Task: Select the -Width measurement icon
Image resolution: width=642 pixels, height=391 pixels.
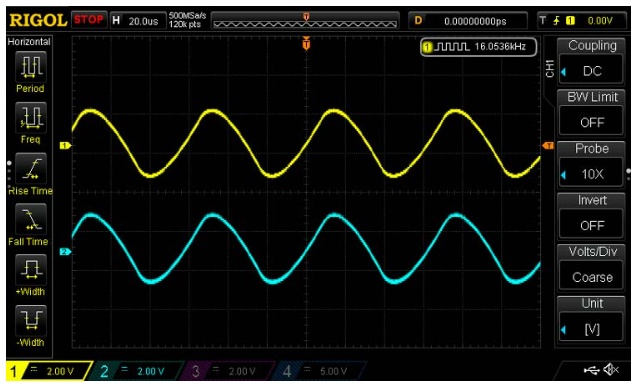Action: [x=31, y=320]
